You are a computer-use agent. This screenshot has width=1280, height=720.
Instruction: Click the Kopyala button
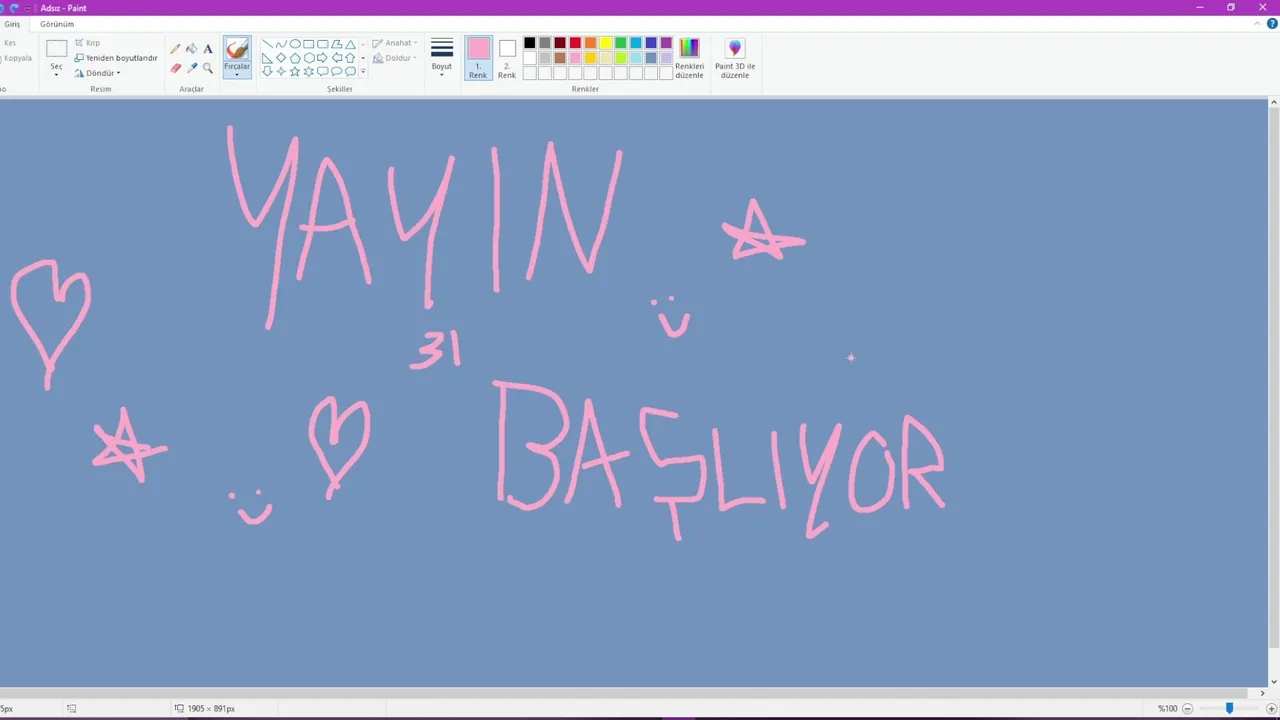pyautogui.click(x=17, y=58)
